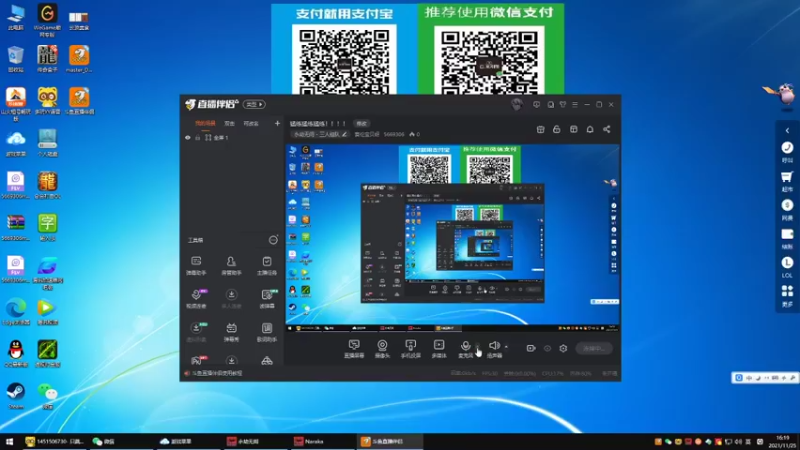This screenshot has height=450, width=800.
Task: Open stream settings gear in bottom bar
Action: click(x=563, y=348)
